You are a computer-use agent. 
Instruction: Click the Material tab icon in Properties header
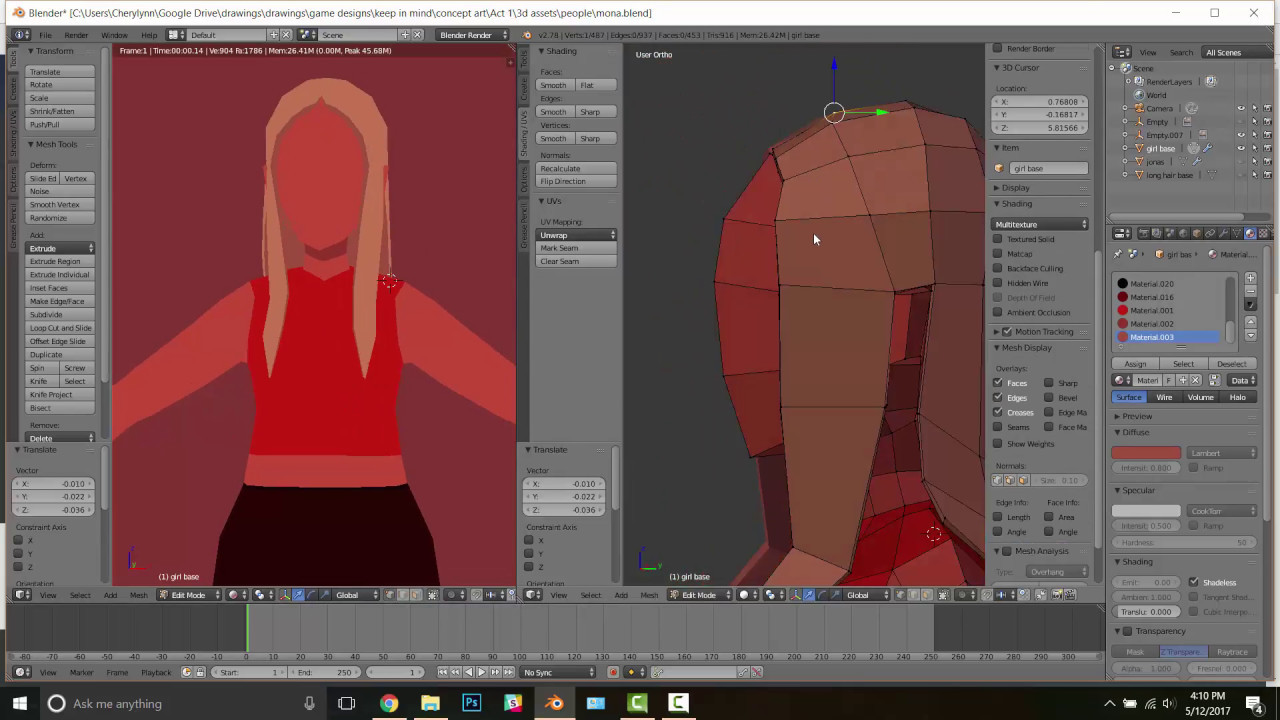(1249, 233)
